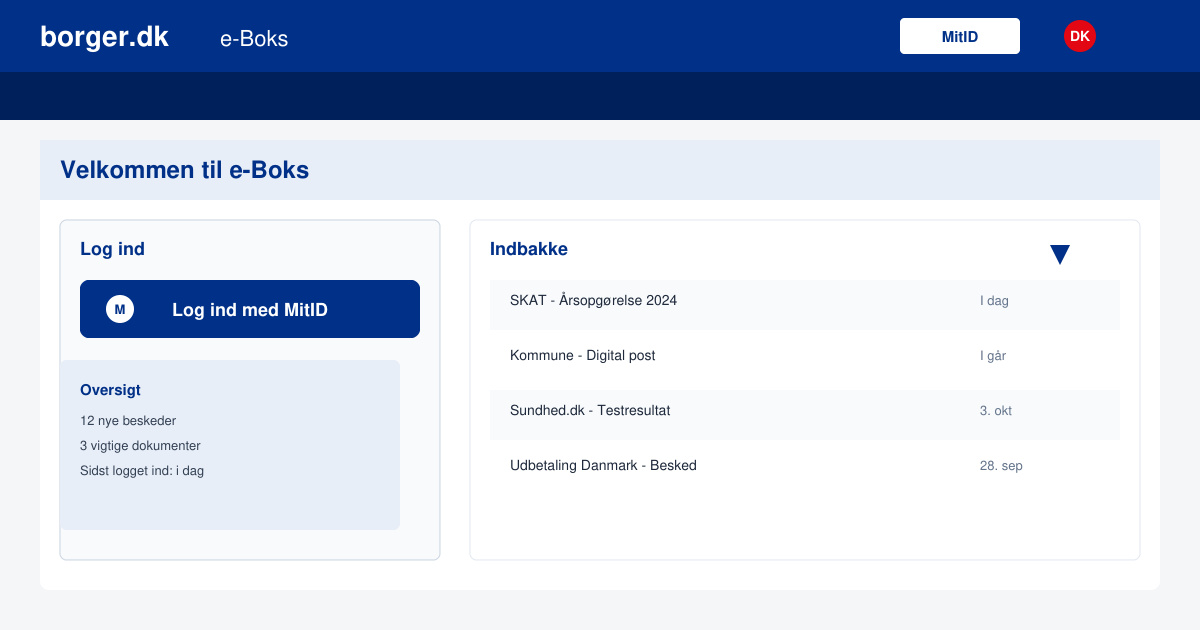This screenshot has width=1200, height=630.
Task: Open Sundhed.dk - Testresultat message
Action: coord(805,415)
